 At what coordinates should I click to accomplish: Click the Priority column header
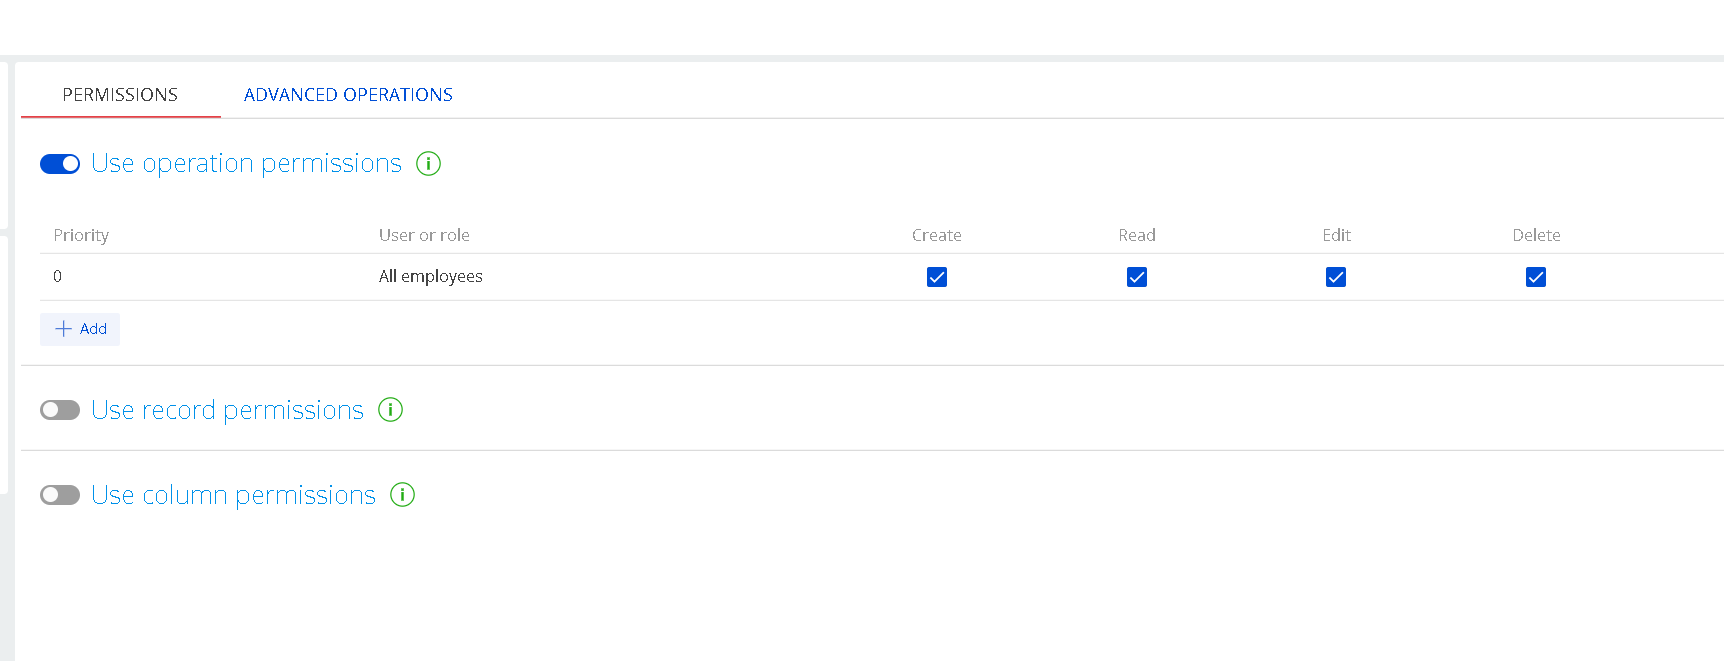click(81, 235)
